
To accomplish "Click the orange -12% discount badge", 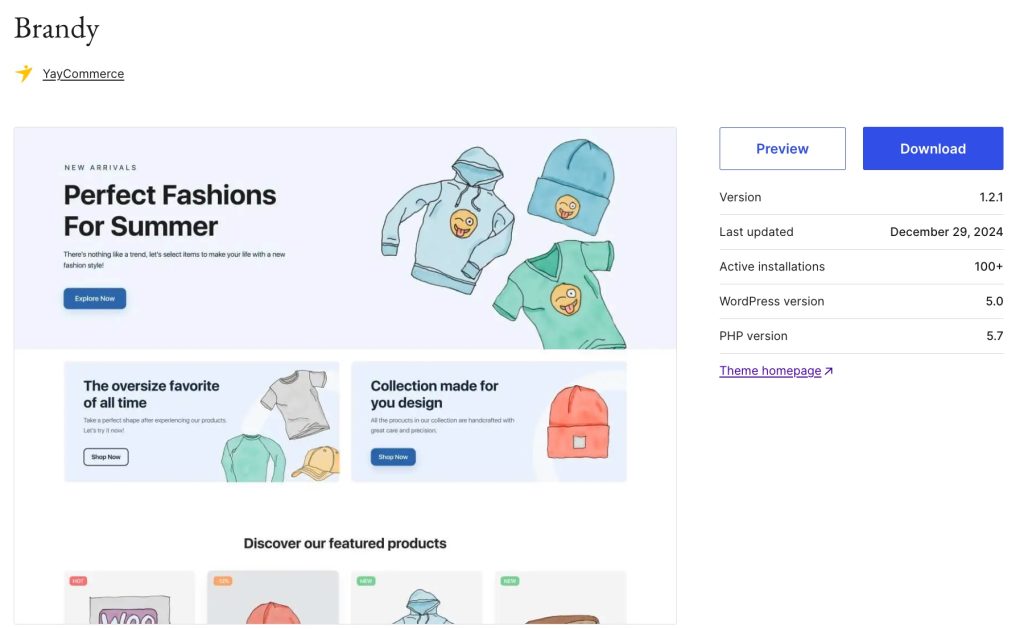I will [x=222, y=581].
